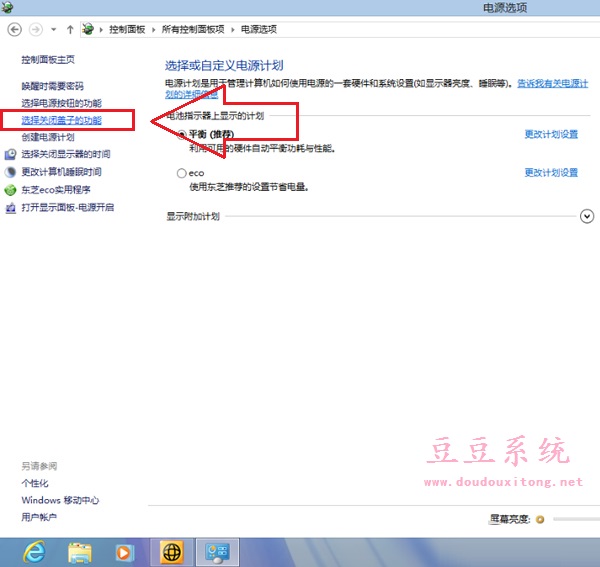The width and height of the screenshot is (600, 567).
Task: Click the Up one level arrow
Action: [x=70, y=30]
